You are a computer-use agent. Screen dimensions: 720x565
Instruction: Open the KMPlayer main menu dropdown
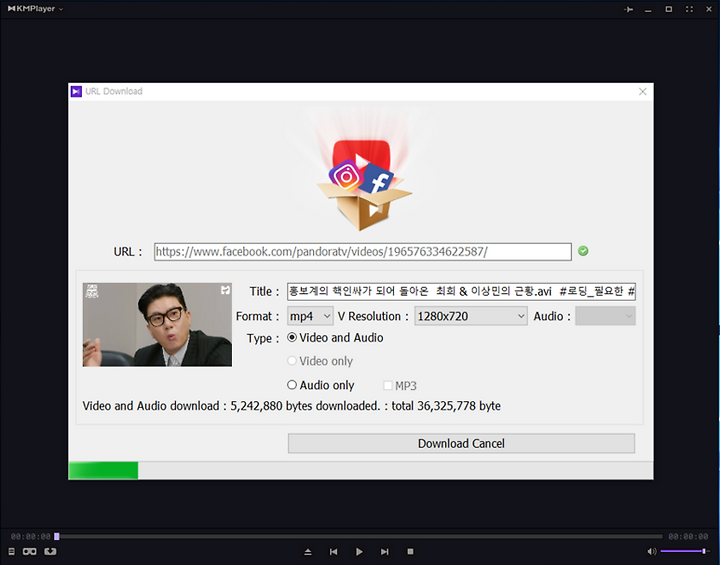coord(35,9)
